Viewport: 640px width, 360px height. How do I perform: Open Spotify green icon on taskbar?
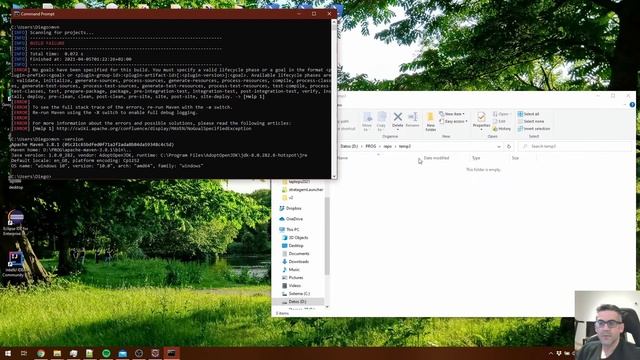[106, 353]
